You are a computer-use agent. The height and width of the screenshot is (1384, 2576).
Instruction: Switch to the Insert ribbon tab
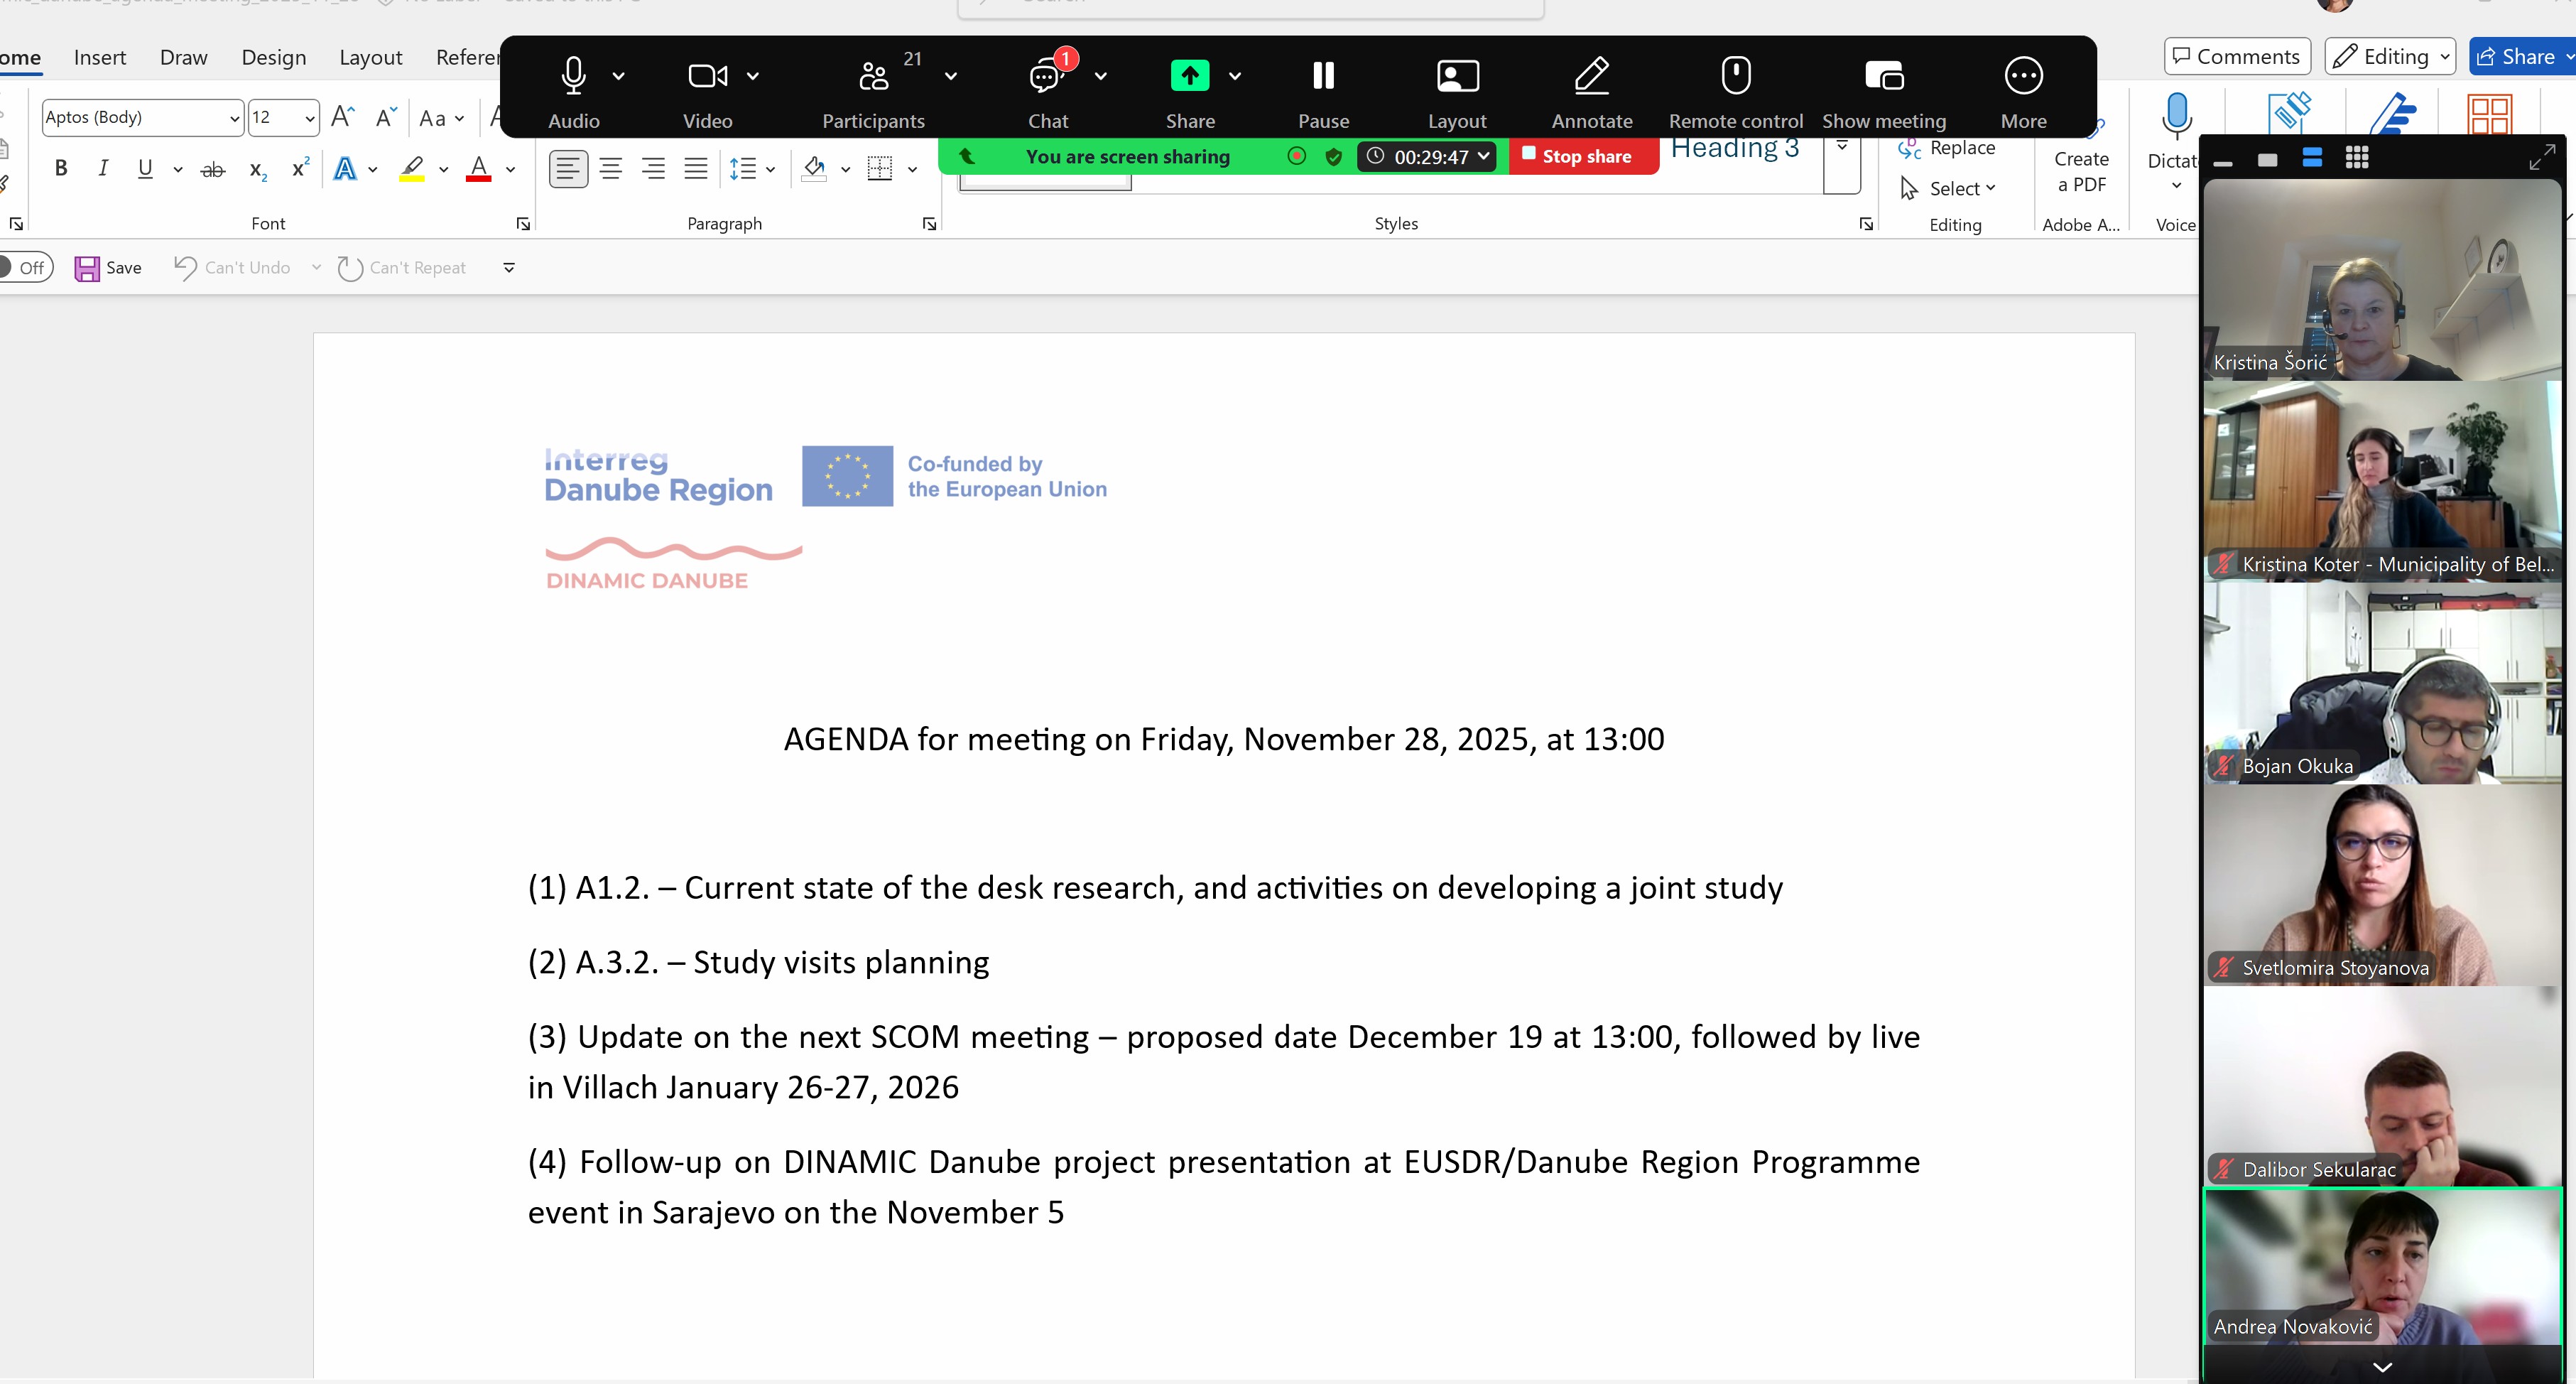[x=100, y=58]
